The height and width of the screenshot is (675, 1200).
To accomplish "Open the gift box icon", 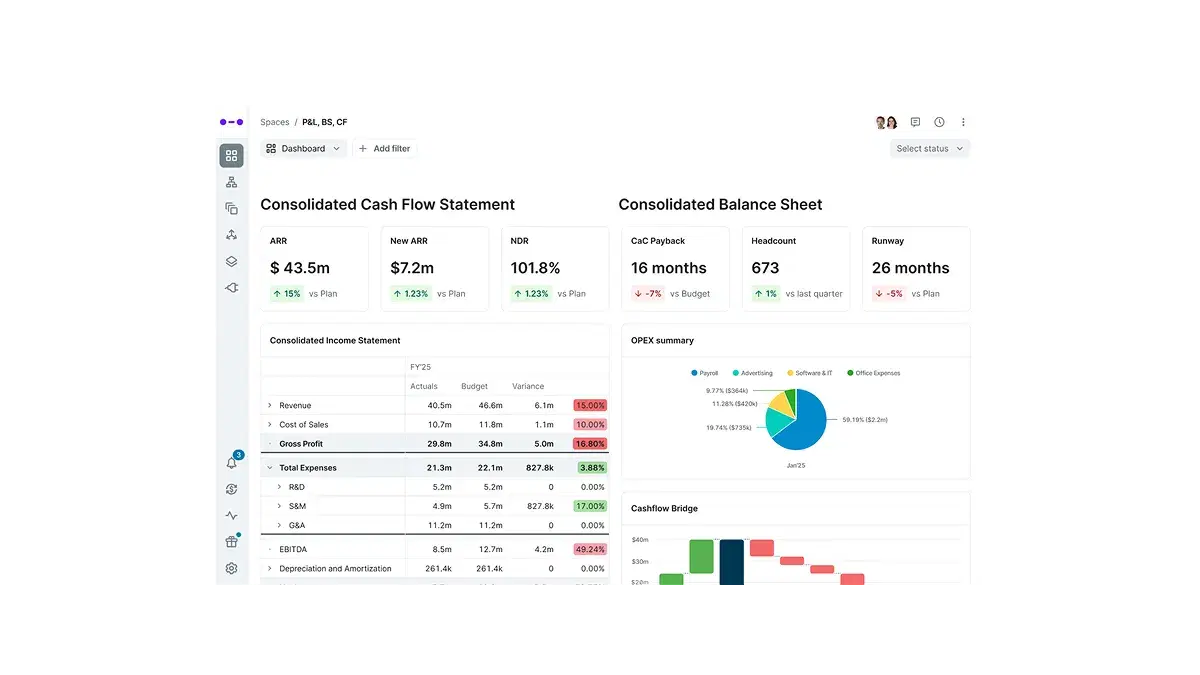I will tap(231, 542).
